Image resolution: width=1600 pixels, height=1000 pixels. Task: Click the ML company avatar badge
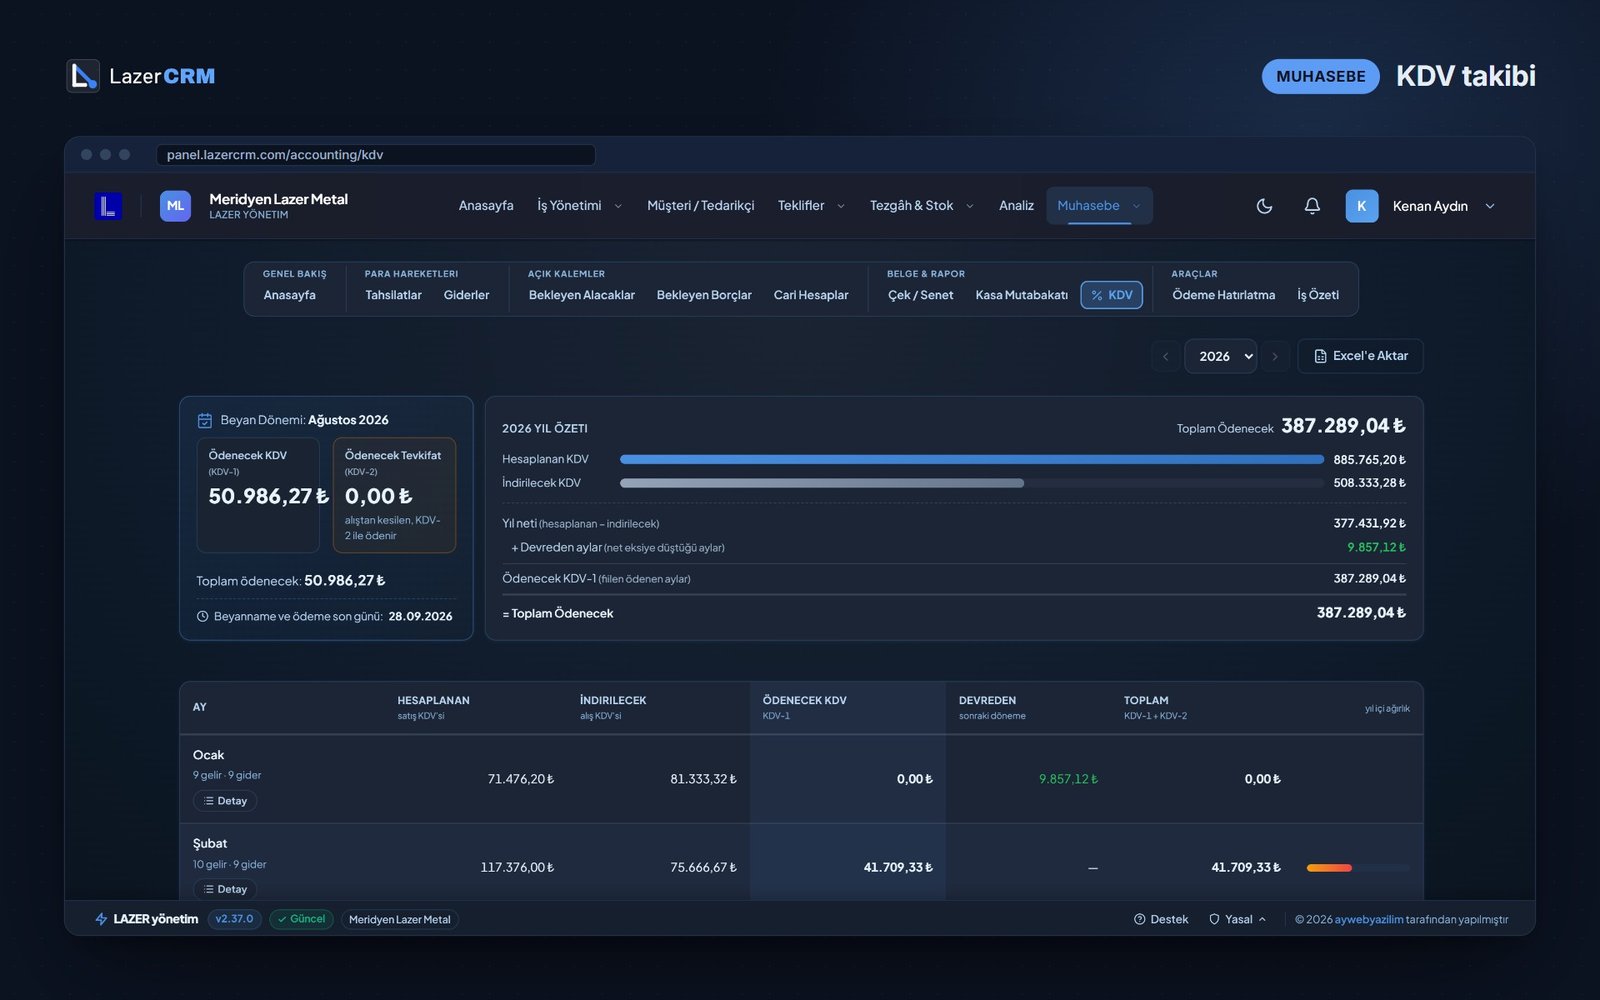[x=175, y=206]
